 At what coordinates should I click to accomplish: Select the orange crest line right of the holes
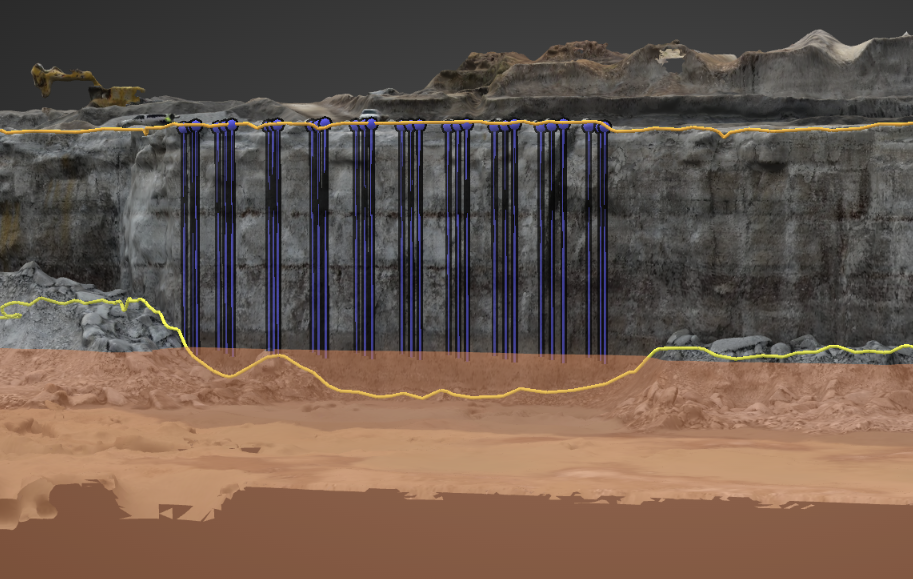[x=800, y=127]
